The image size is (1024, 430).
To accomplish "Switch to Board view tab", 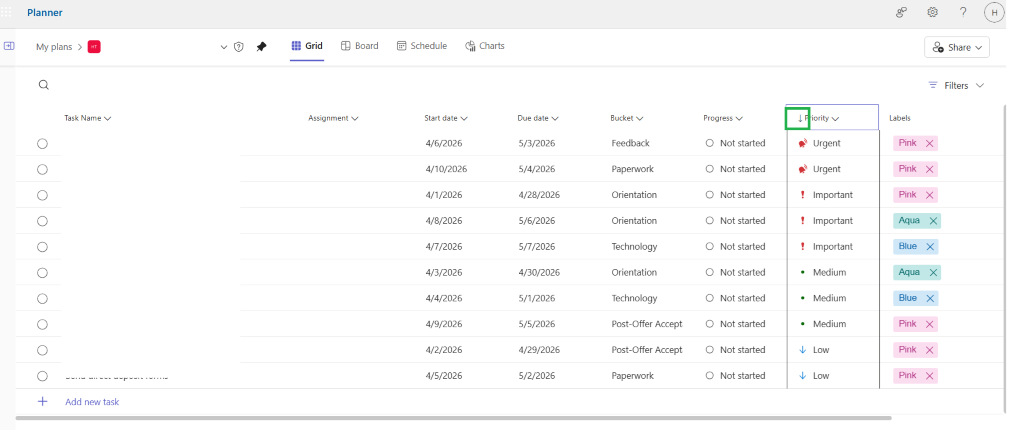I will coord(359,46).
